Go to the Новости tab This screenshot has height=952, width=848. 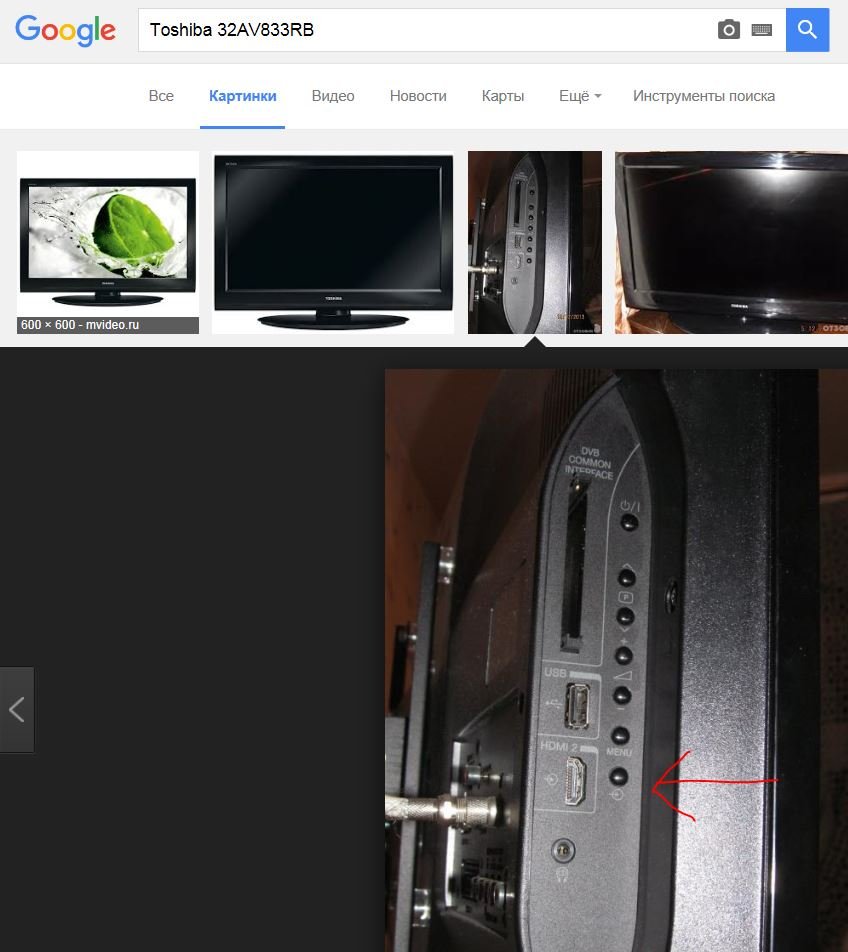pos(418,96)
